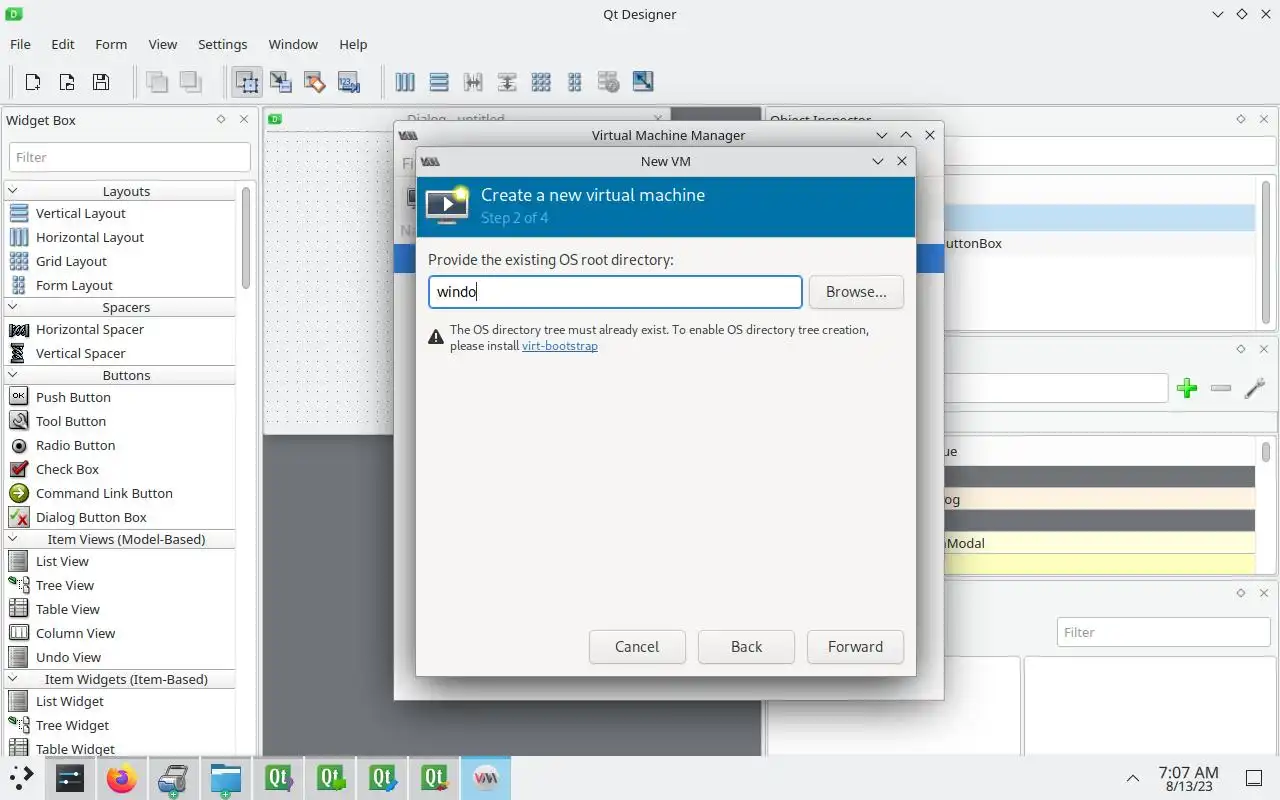Click the Open form toolbar icon
The image size is (1280, 800).
click(x=67, y=82)
